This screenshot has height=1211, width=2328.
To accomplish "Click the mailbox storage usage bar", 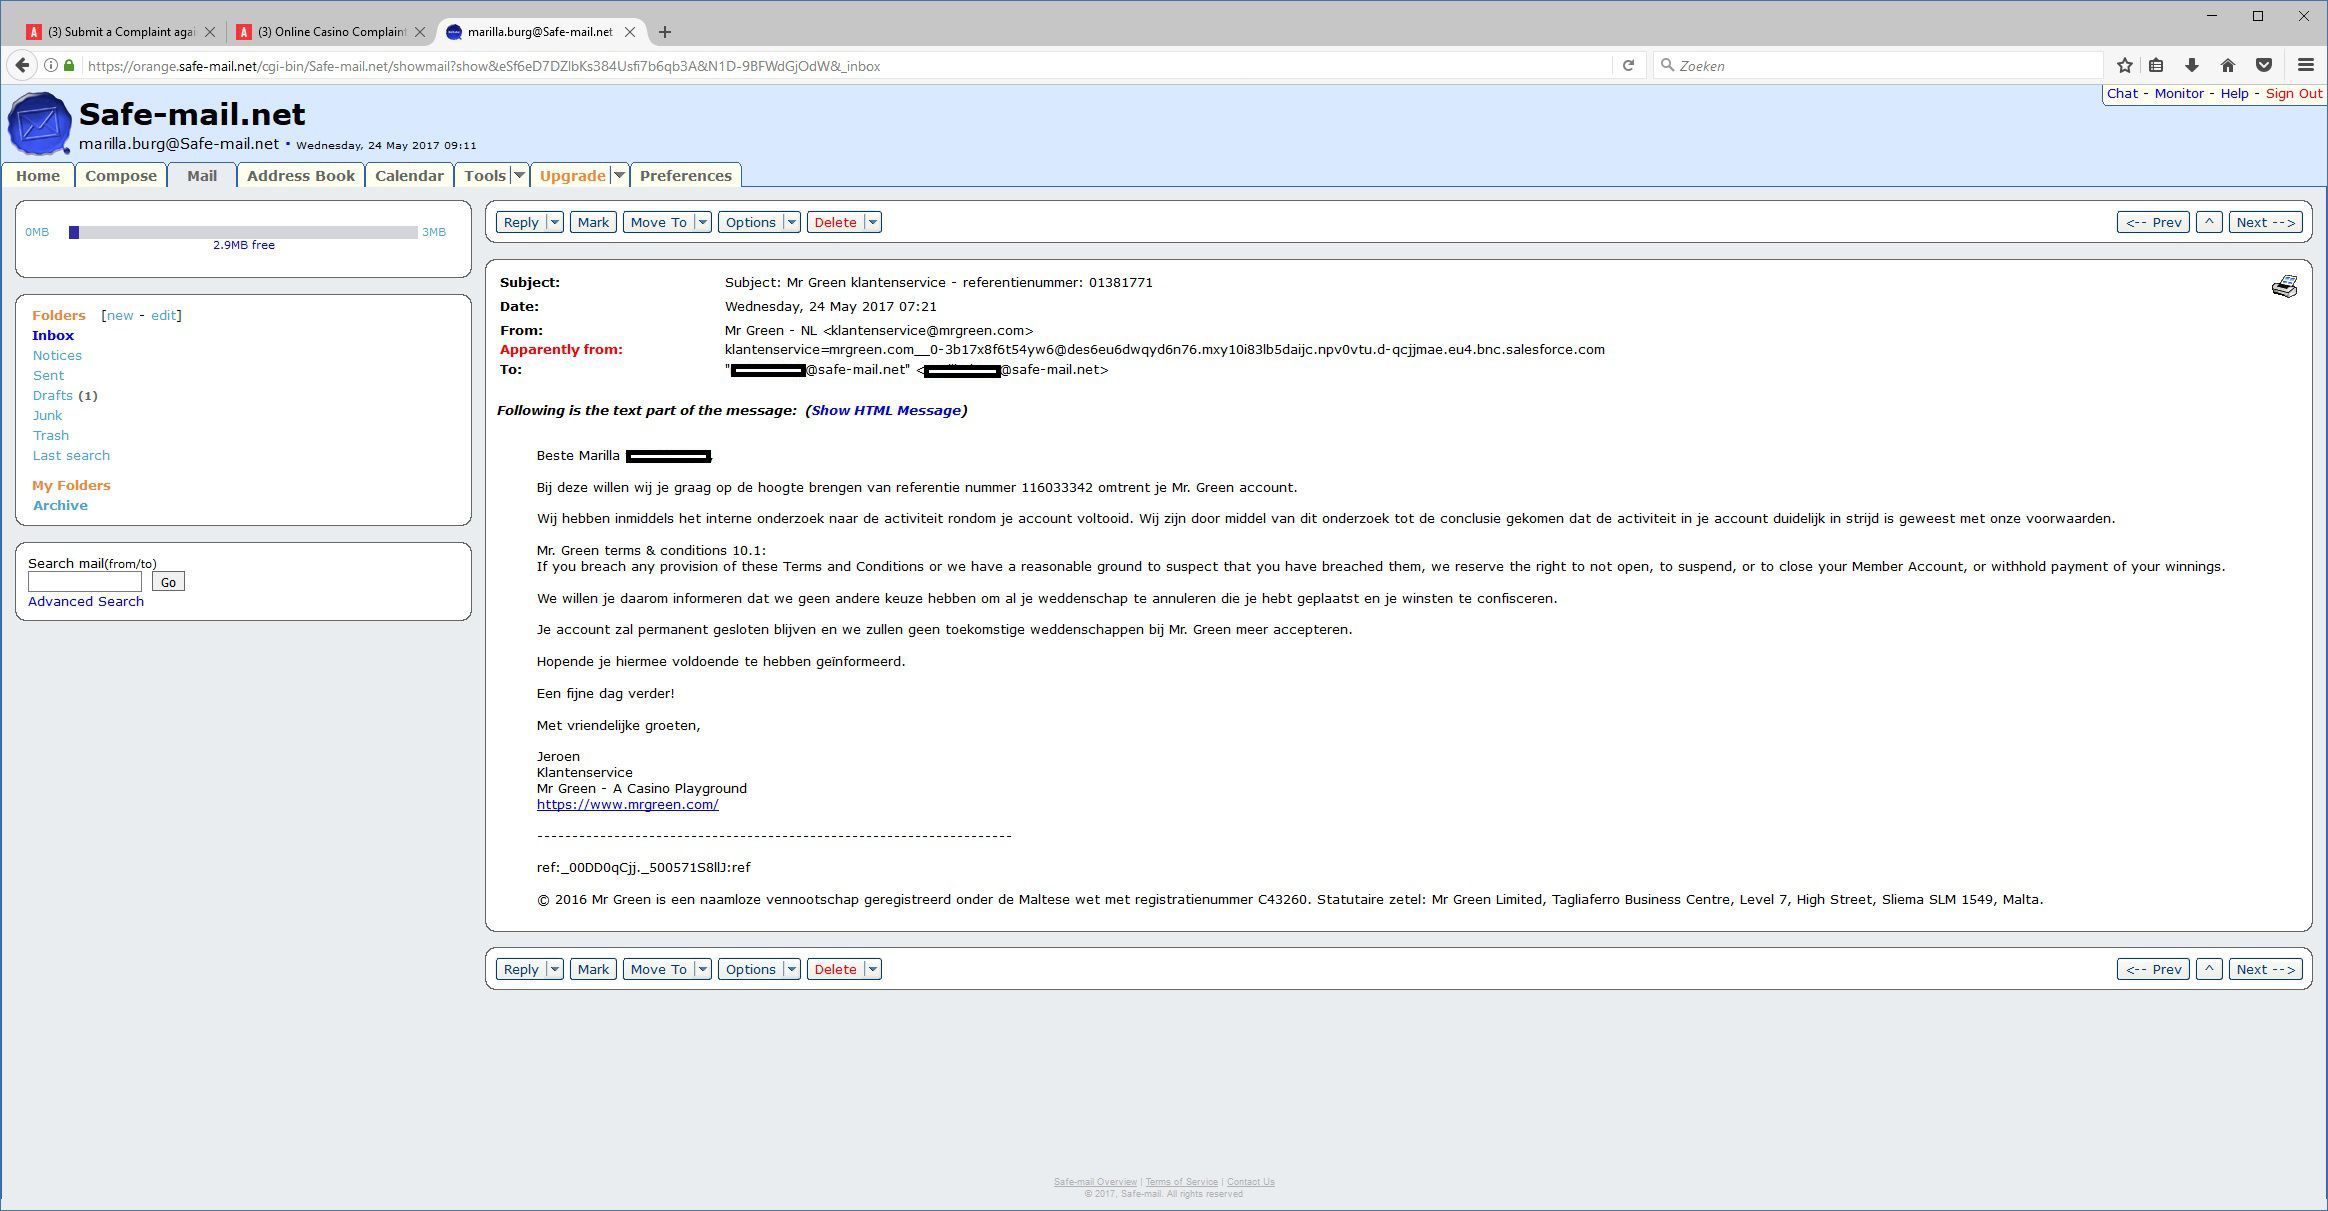I will (x=243, y=232).
